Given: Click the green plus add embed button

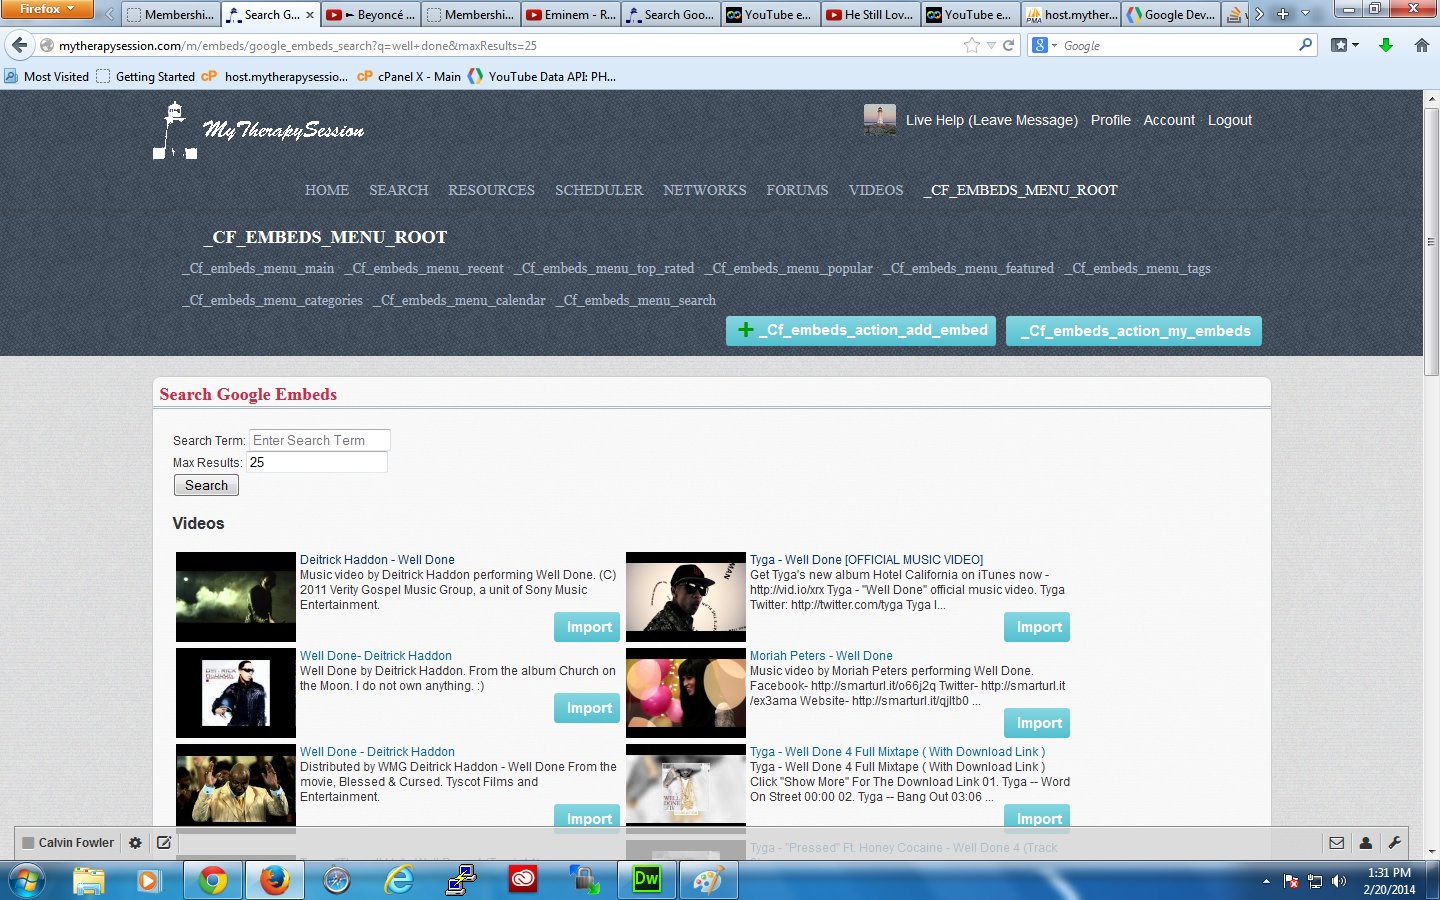Looking at the screenshot, I should pyautogui.click(x=861, y=331).
